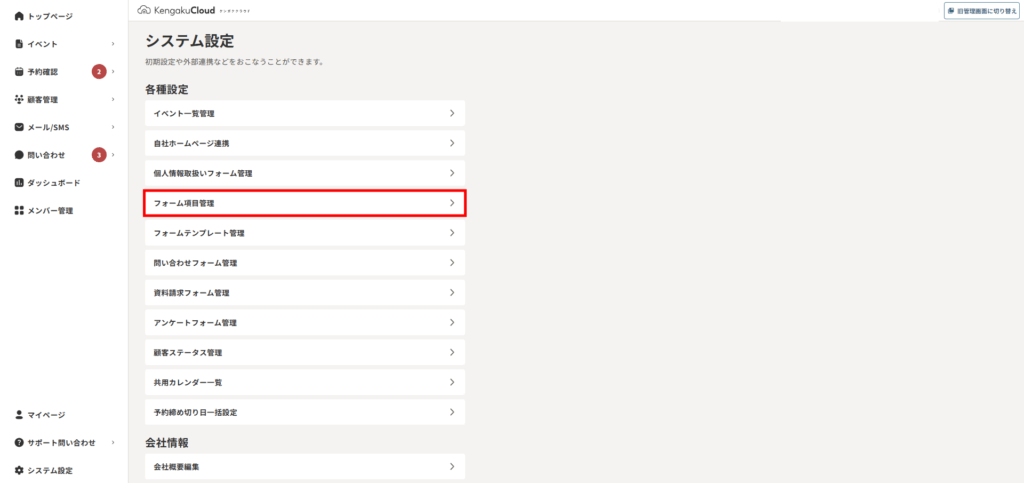Viewport: 1024px width, 483px height.
Task: Click the calendar icon beside 予約確認
Action: click(x=19, y=72)
